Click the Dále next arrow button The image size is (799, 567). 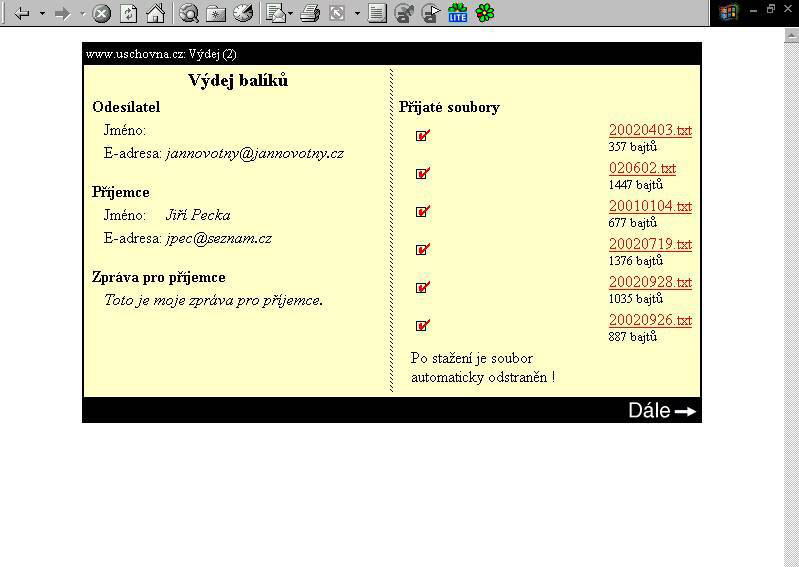pyautogui.click(x=661, y=410)
